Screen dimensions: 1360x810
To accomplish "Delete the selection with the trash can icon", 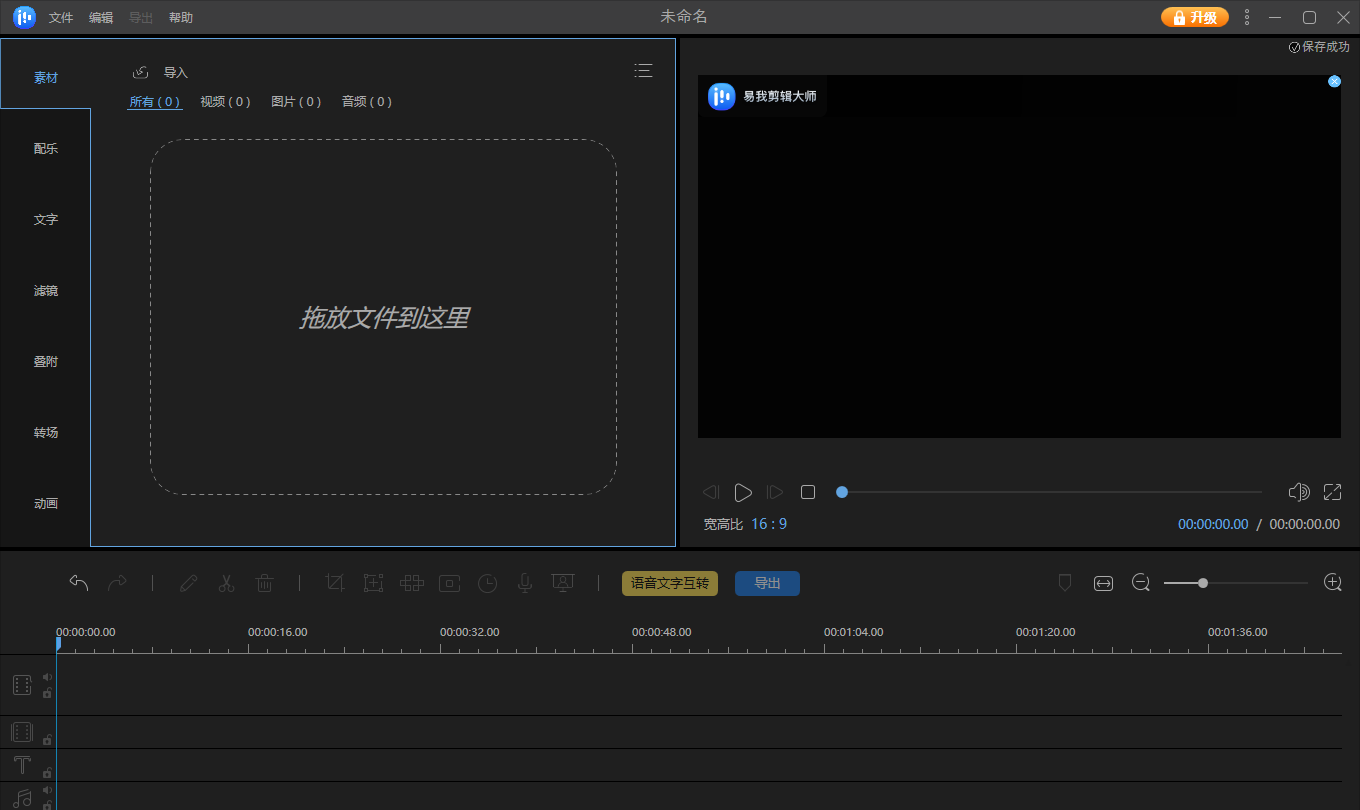I will tap(264, 583).
